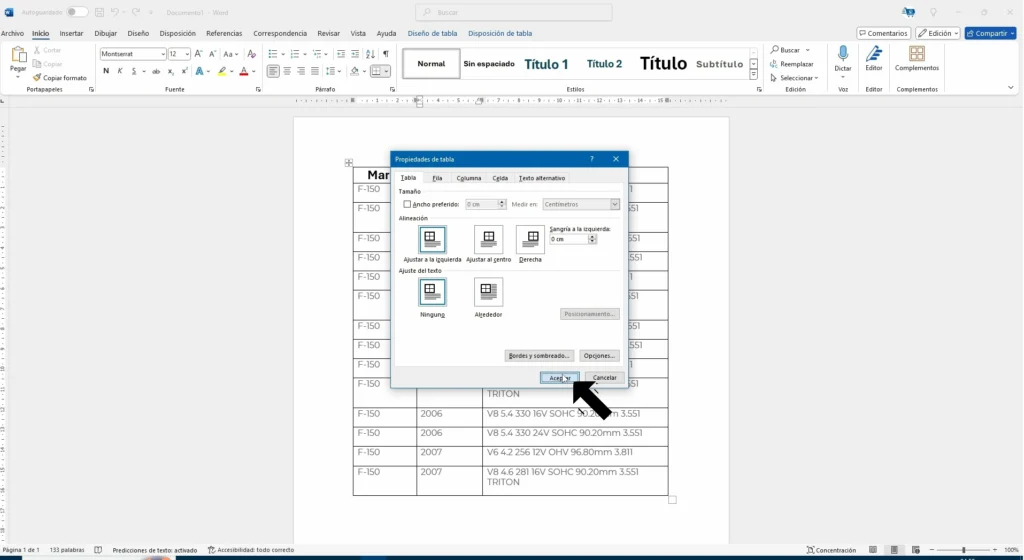
Task: Open the shading paint bucket
Action: tap(355, 71)
